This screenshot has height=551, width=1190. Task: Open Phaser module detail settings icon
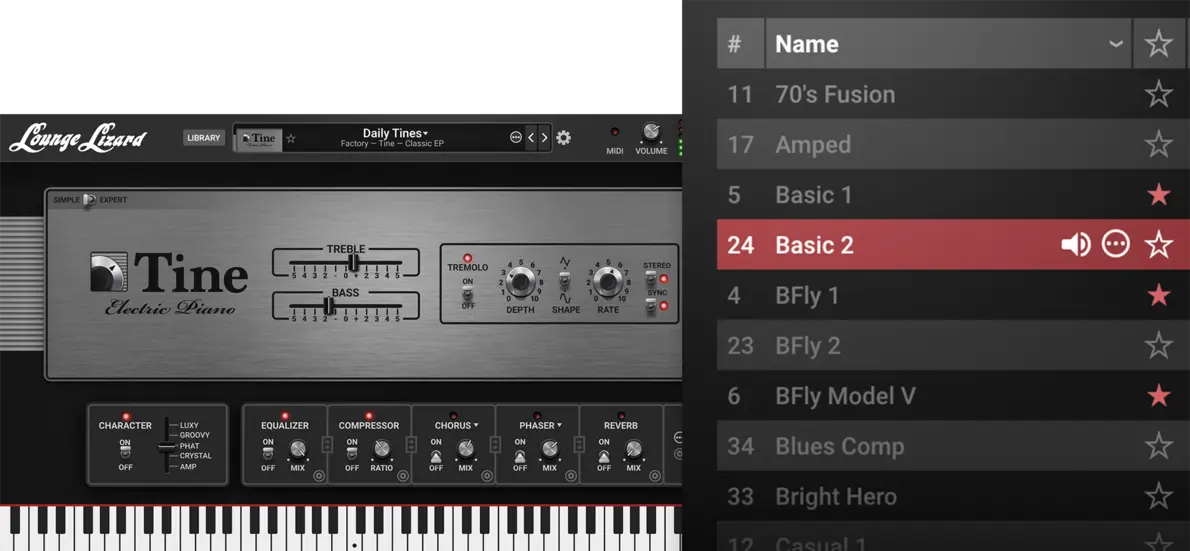pos(570,476)
